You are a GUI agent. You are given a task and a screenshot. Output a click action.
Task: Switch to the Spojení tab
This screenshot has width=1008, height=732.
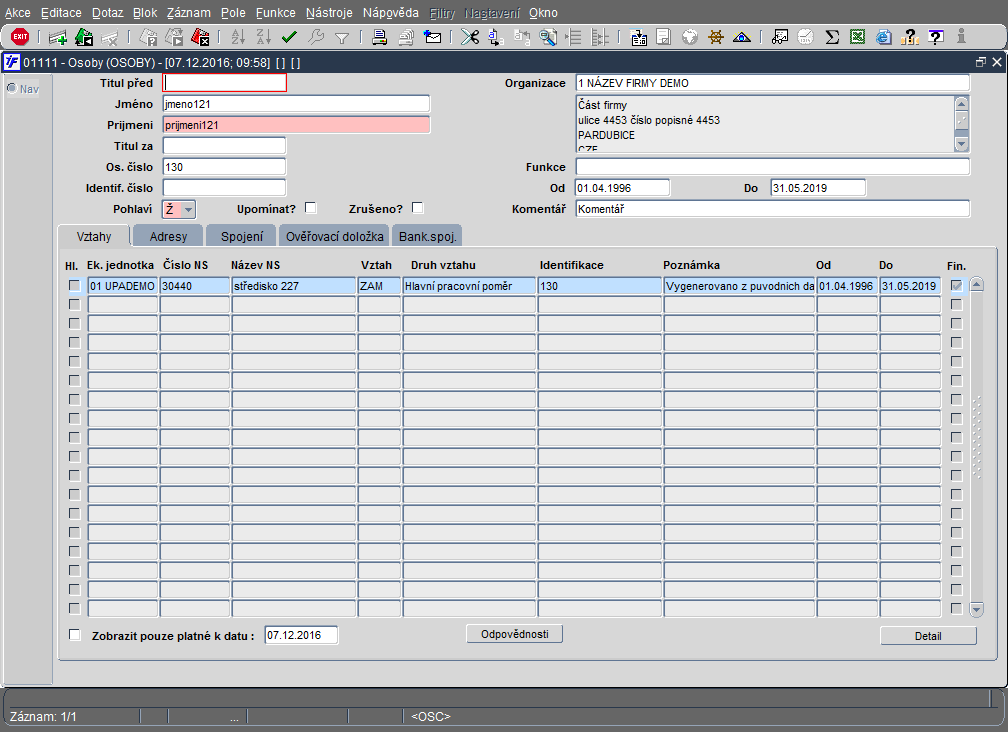242,237
